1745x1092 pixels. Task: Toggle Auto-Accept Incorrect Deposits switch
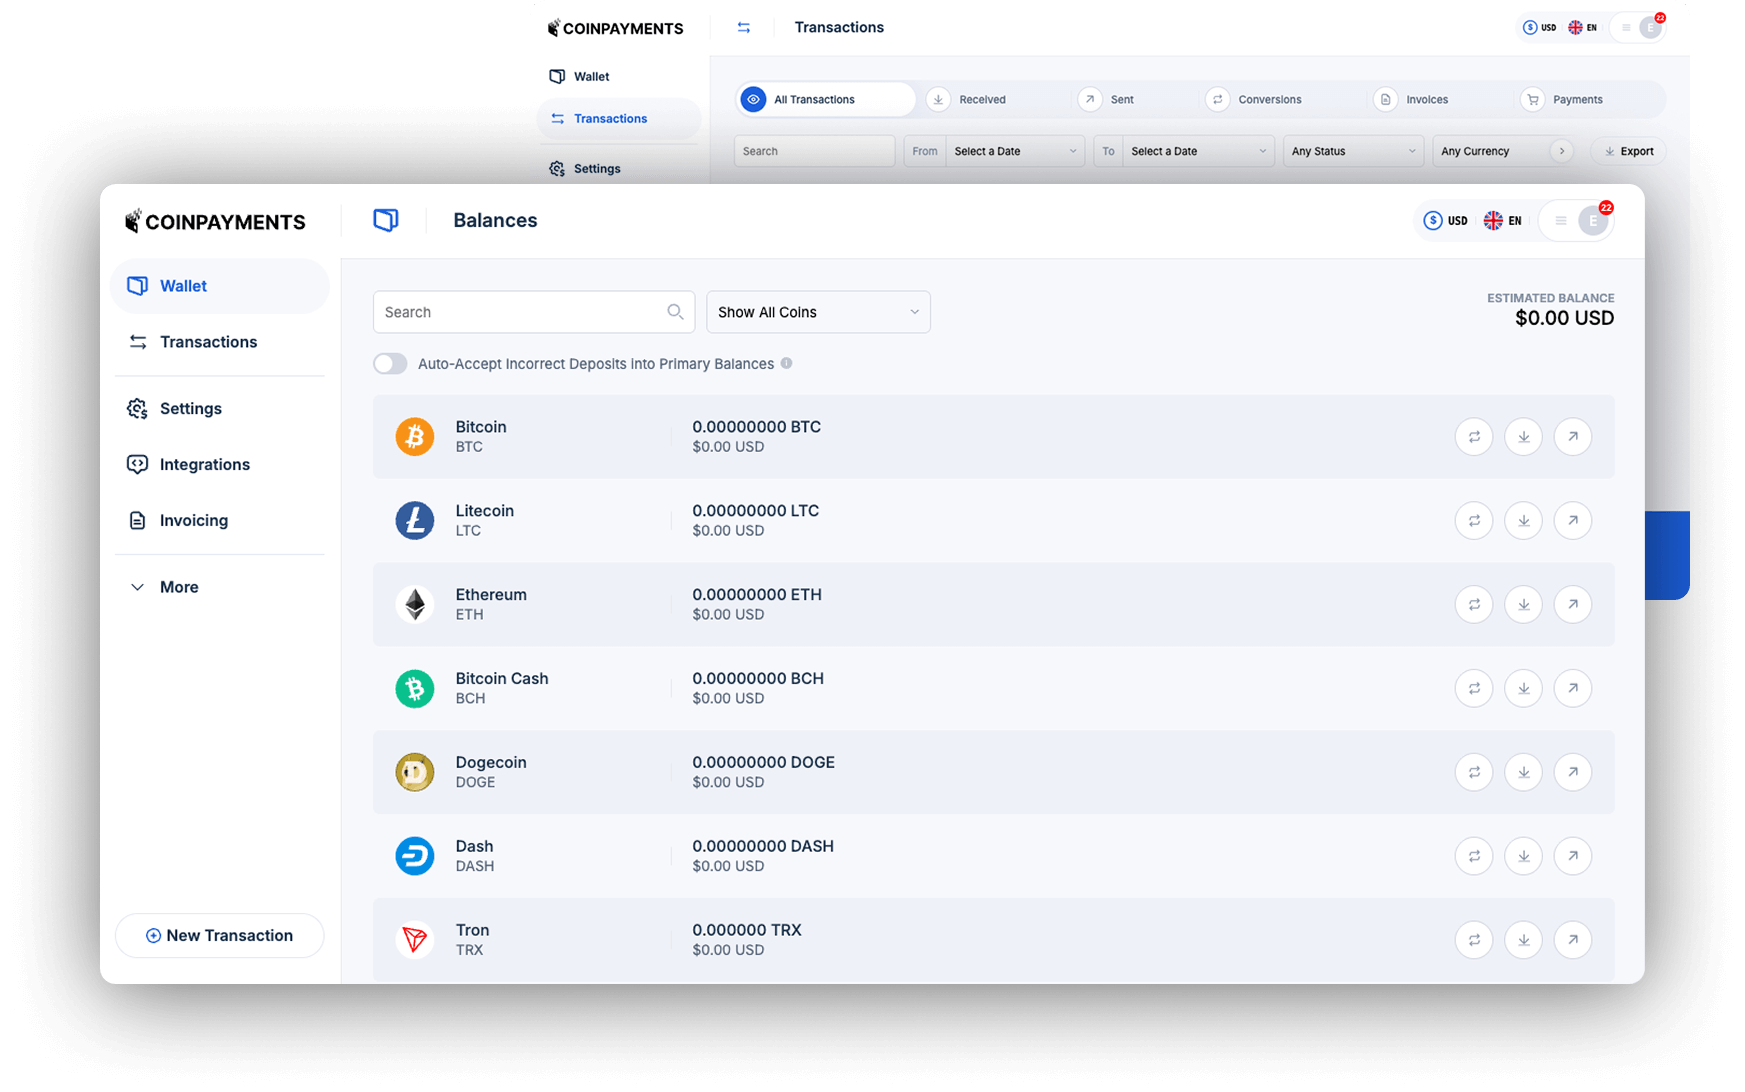pyautogui.click(x=390, y=364)
